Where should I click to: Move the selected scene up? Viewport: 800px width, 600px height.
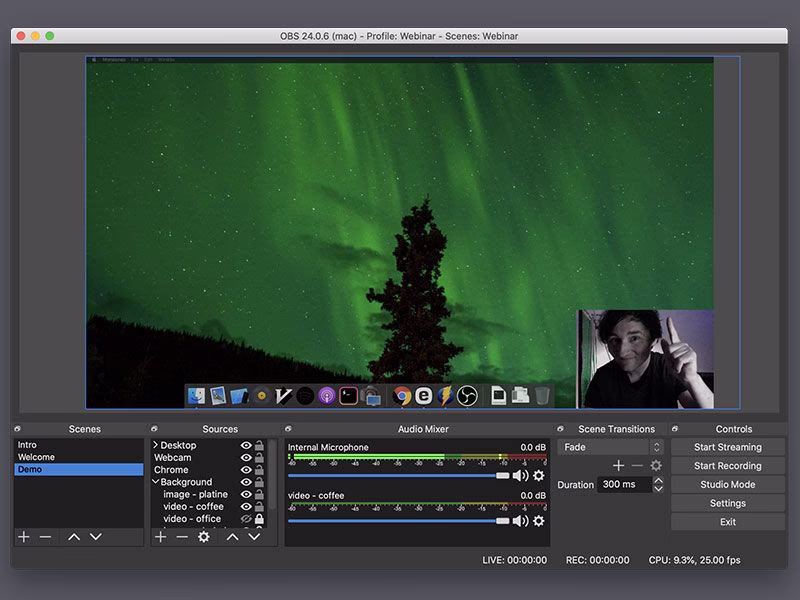click(x=74, y=537)
